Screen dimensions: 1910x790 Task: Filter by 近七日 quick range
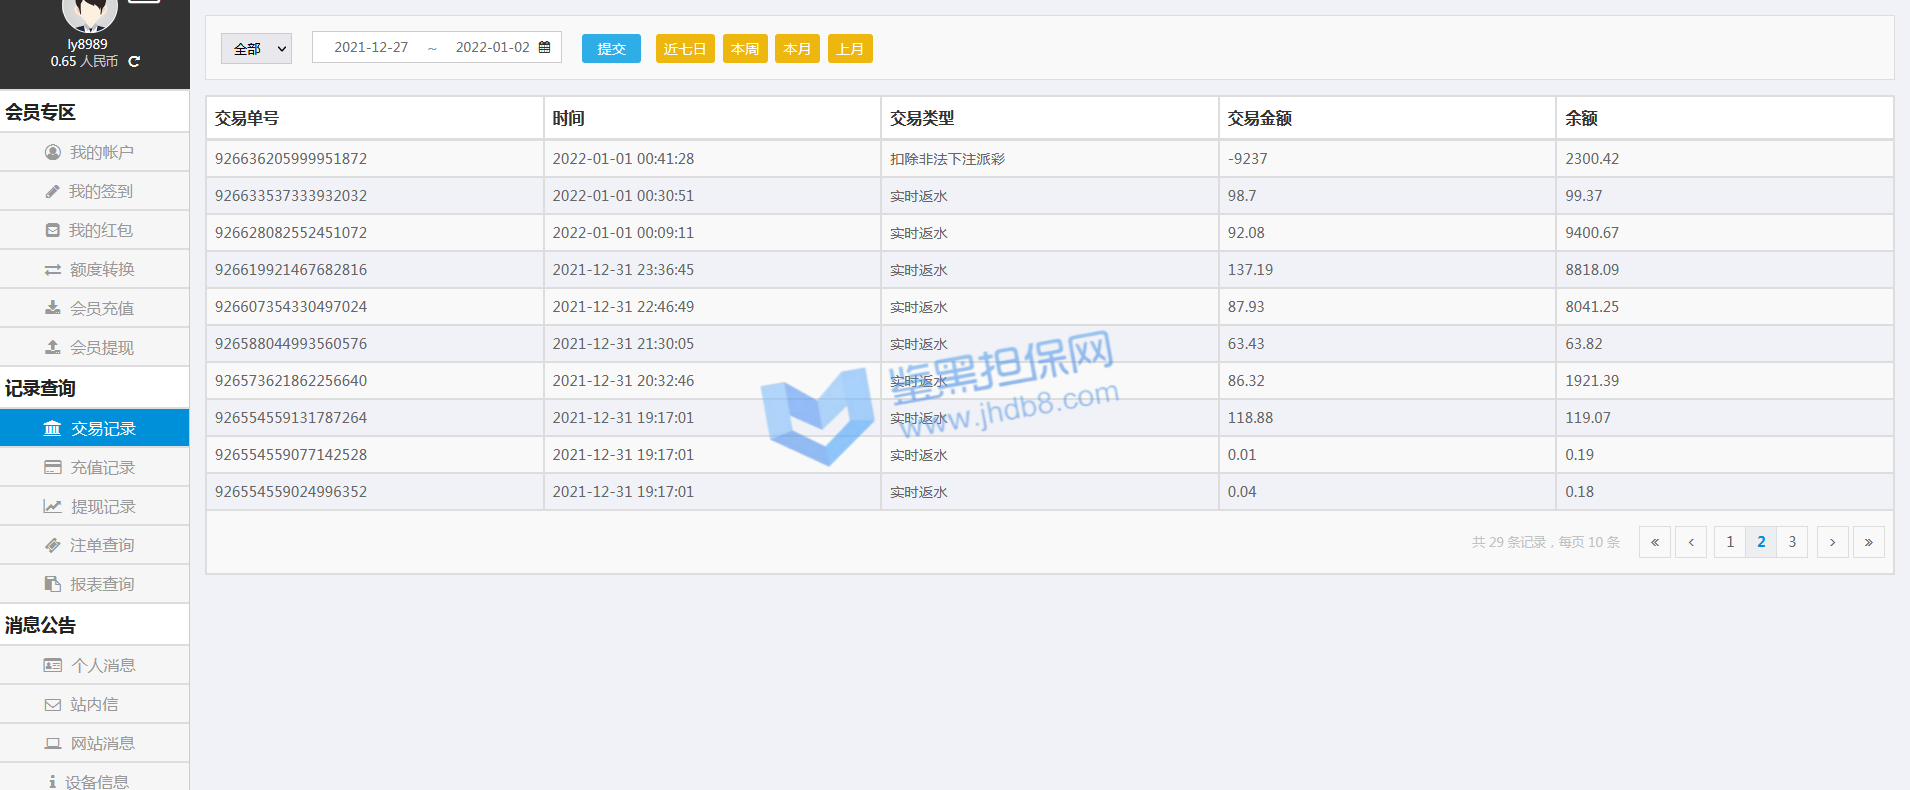pos(685,49)
